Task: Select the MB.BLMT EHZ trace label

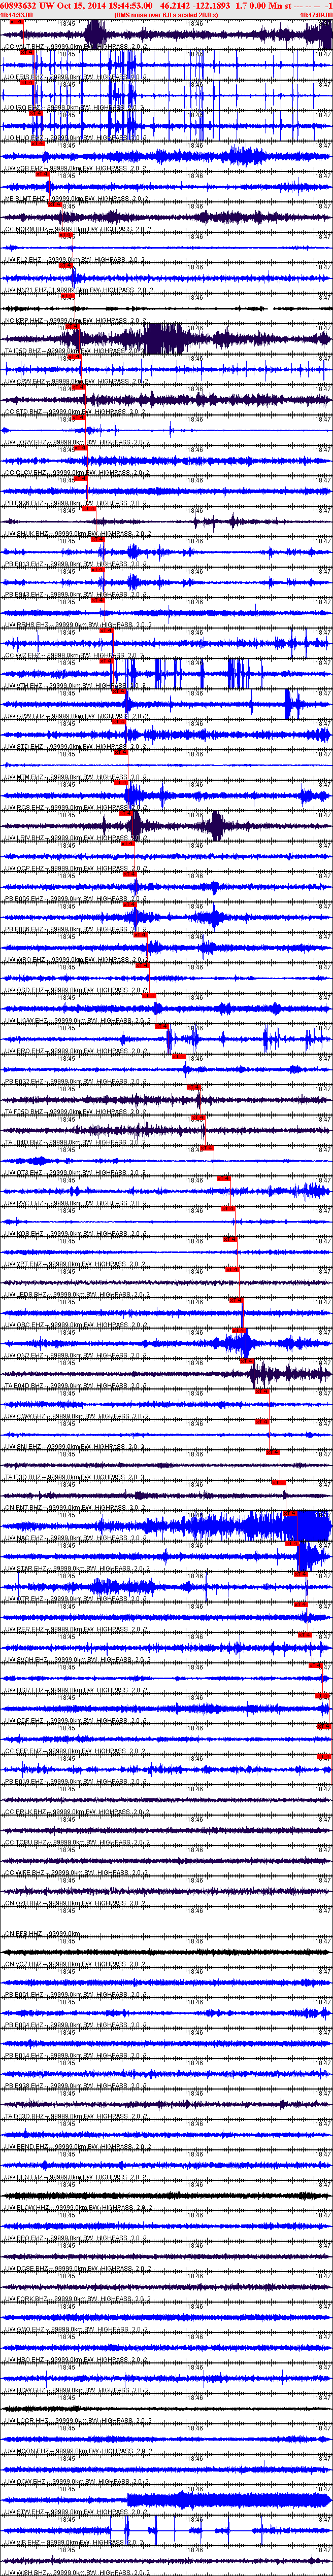Action: [76, 199]
